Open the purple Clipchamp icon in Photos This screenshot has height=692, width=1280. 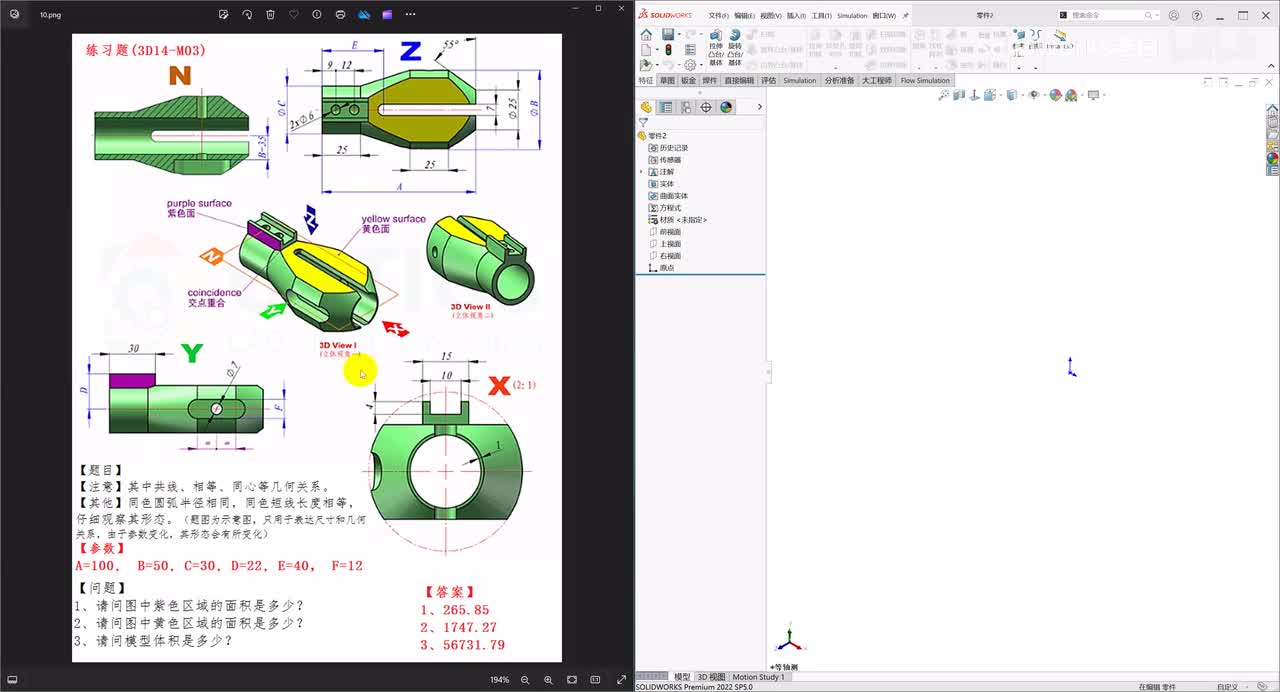pos(387,15)
